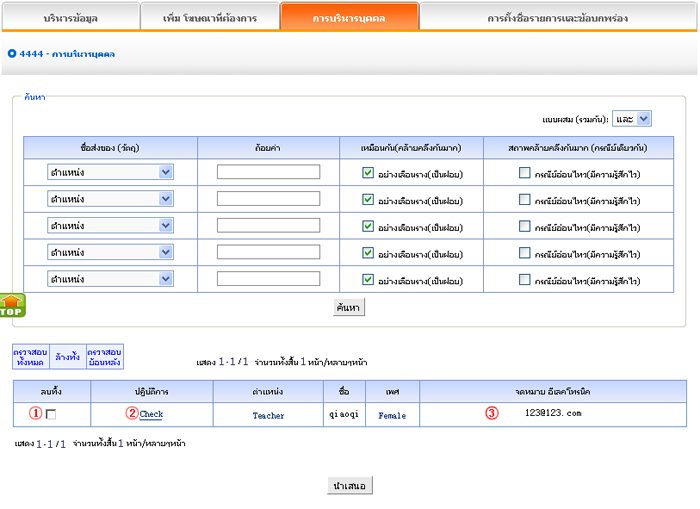Check fourth row case-sensitive checkbox
The image size is (700, 509).
pyautogui.click(x=525, y=253)
